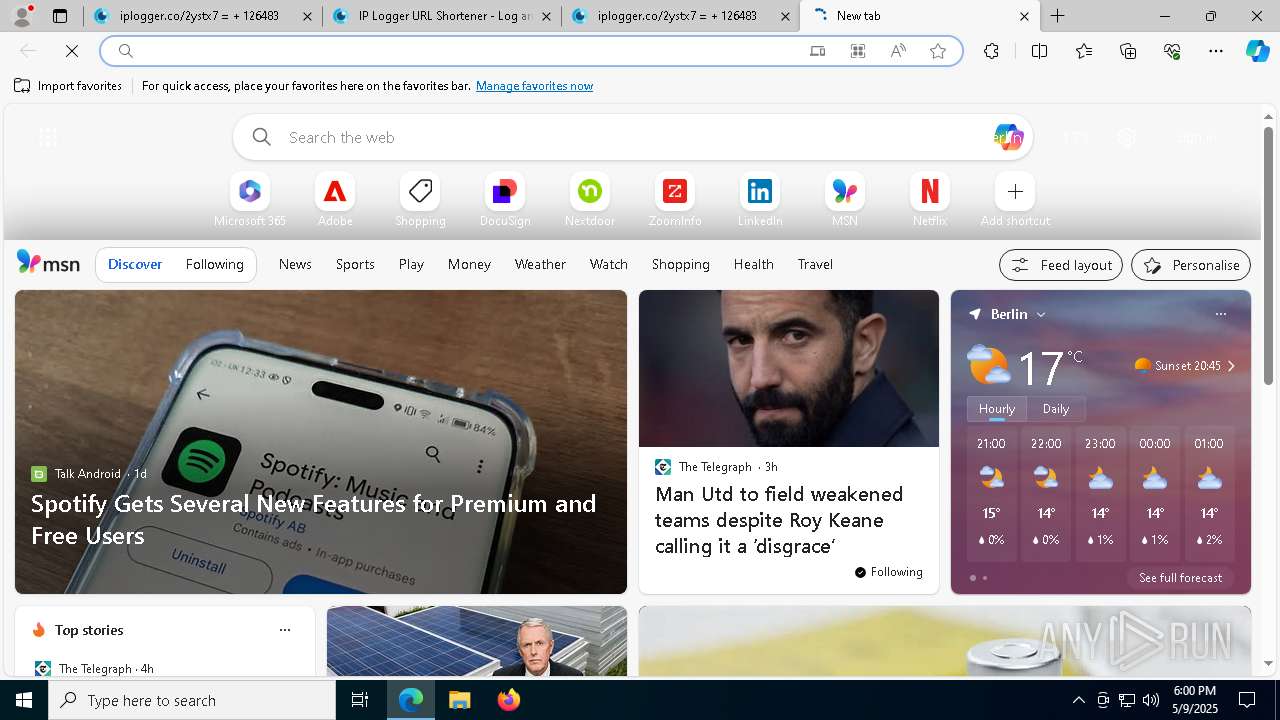The width and height of the screenshot is (1280, 720).
Task: Open Task View on the taskbar
Action: pos(360,700)
